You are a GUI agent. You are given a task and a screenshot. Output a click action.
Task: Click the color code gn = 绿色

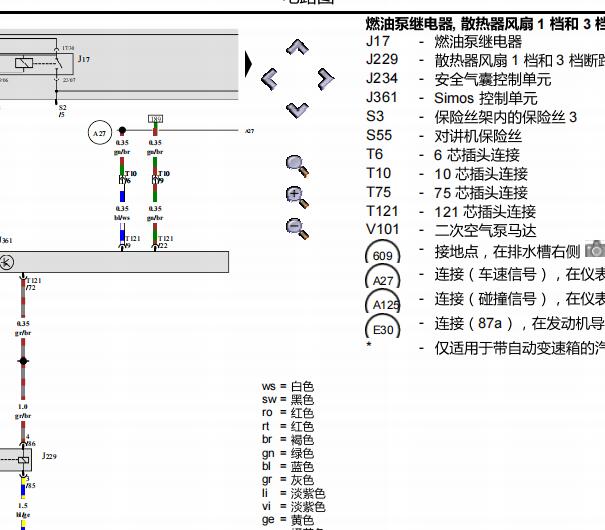pyautogui.click(x=288, y=453)
